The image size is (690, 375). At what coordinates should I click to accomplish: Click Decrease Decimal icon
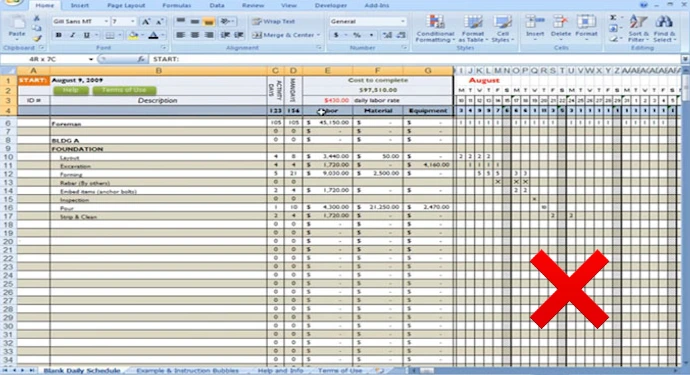[401, 35]
